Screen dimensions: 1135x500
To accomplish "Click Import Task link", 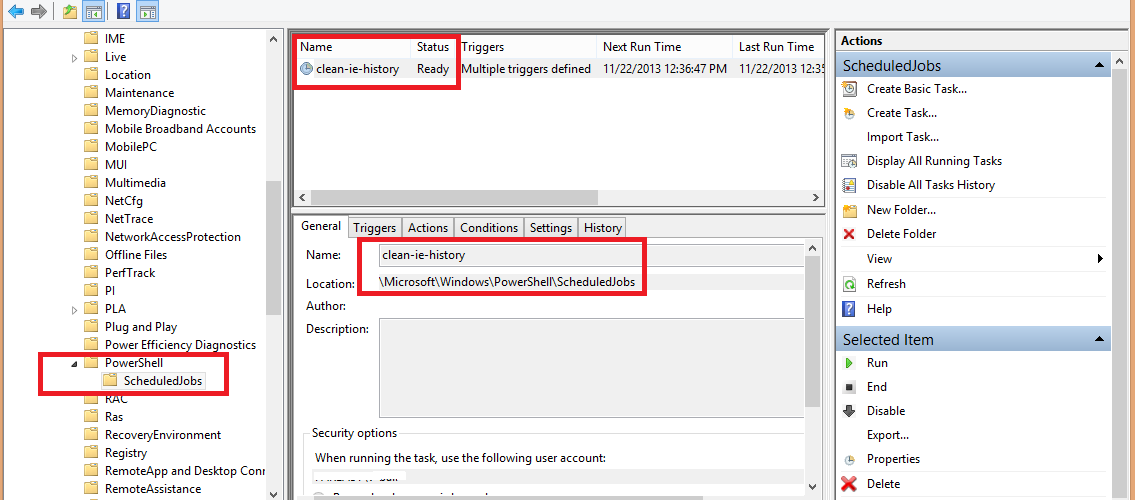I will tap(902, 137).
